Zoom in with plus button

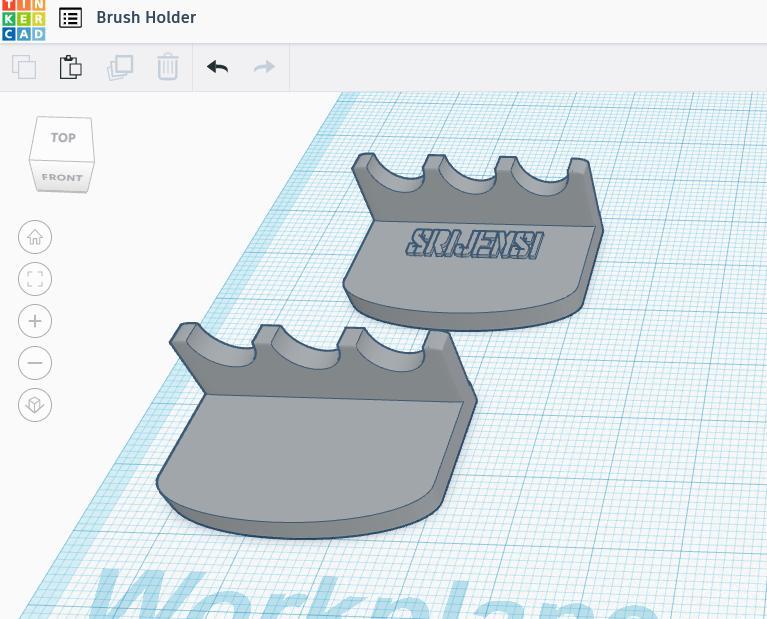(x=35, y=321)
